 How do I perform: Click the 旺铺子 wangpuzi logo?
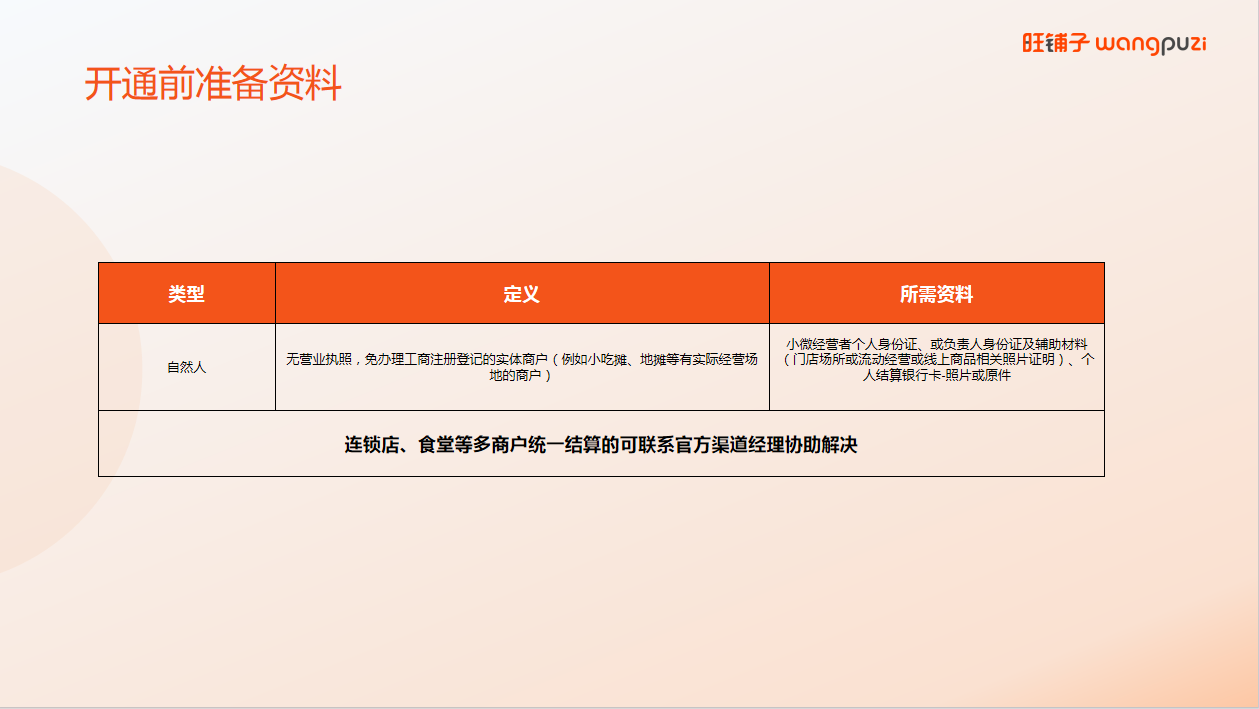tap(1114, 44)
